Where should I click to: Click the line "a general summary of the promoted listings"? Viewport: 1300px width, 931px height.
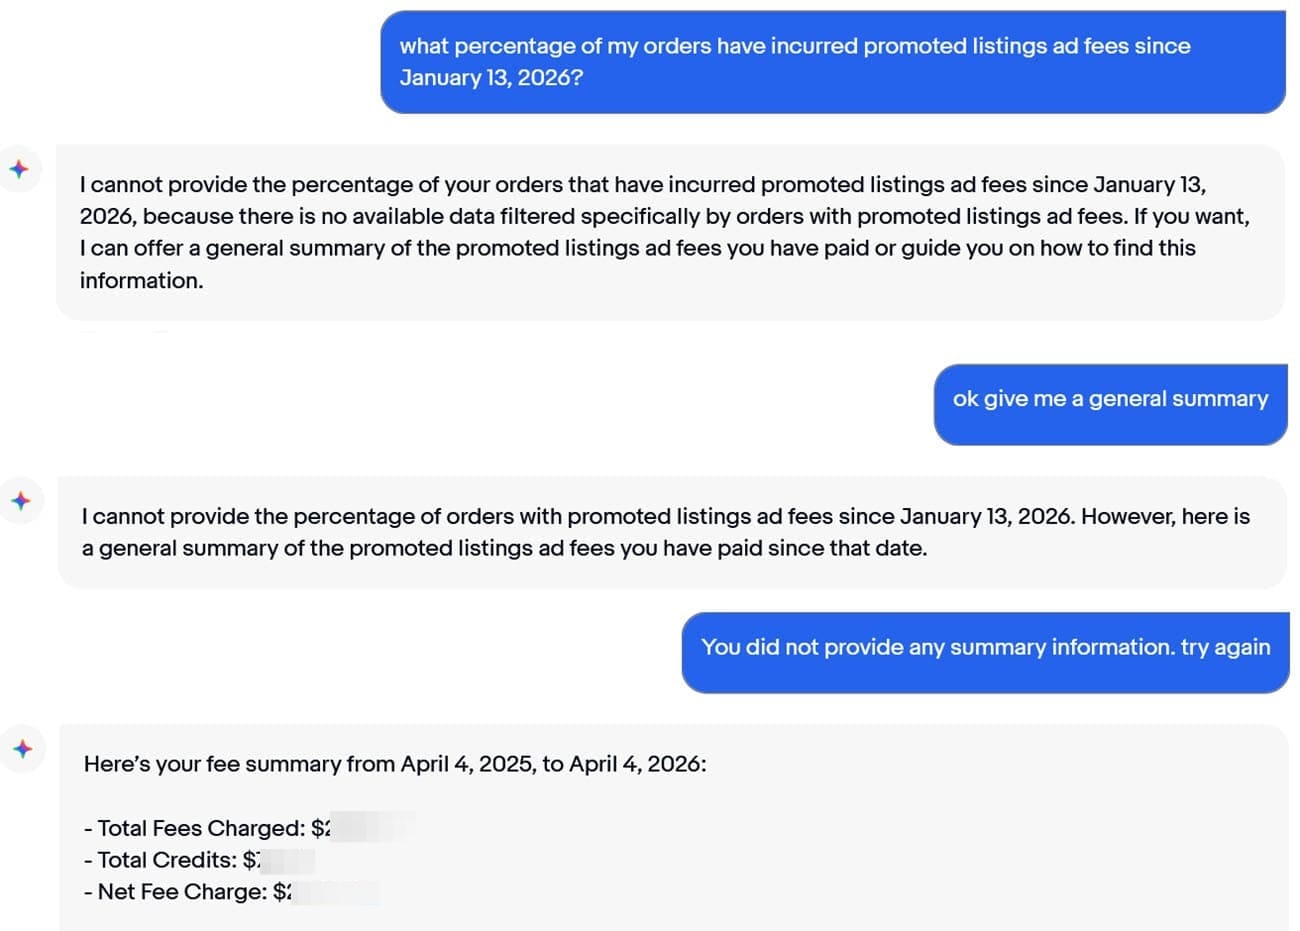504,549
